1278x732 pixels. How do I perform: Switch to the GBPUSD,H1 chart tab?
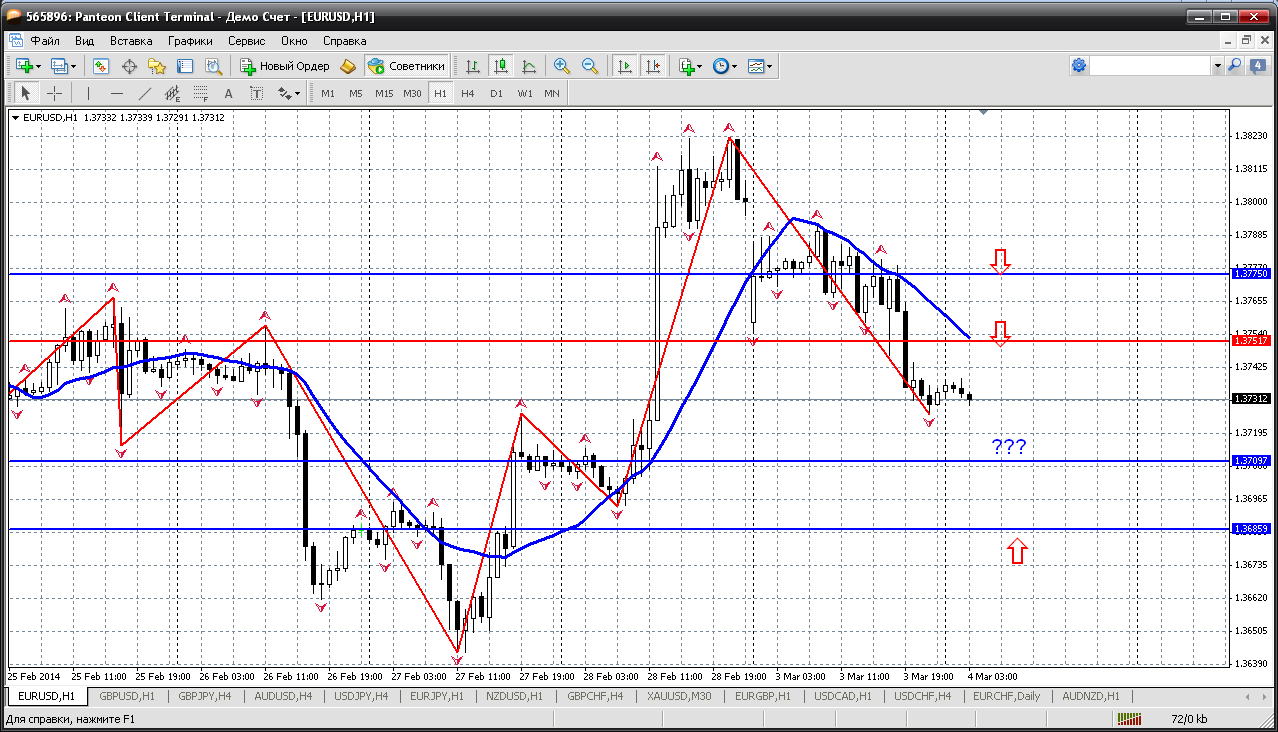pos(127,696)
